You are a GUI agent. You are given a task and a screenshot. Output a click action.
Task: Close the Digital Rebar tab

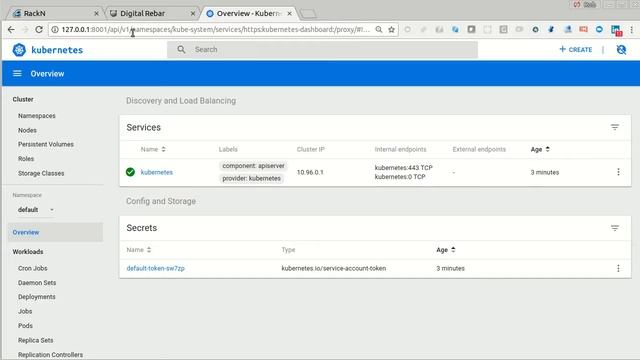click(193, 13)
